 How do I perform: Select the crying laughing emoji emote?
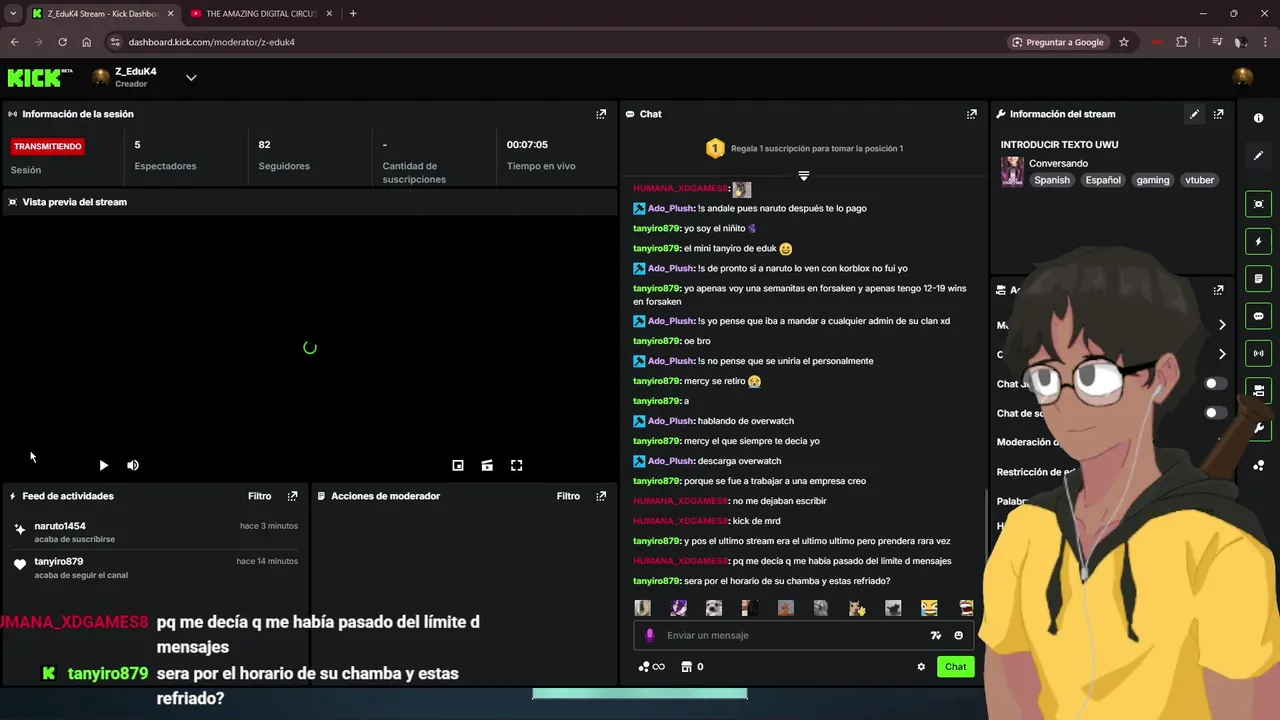[929, 608]
